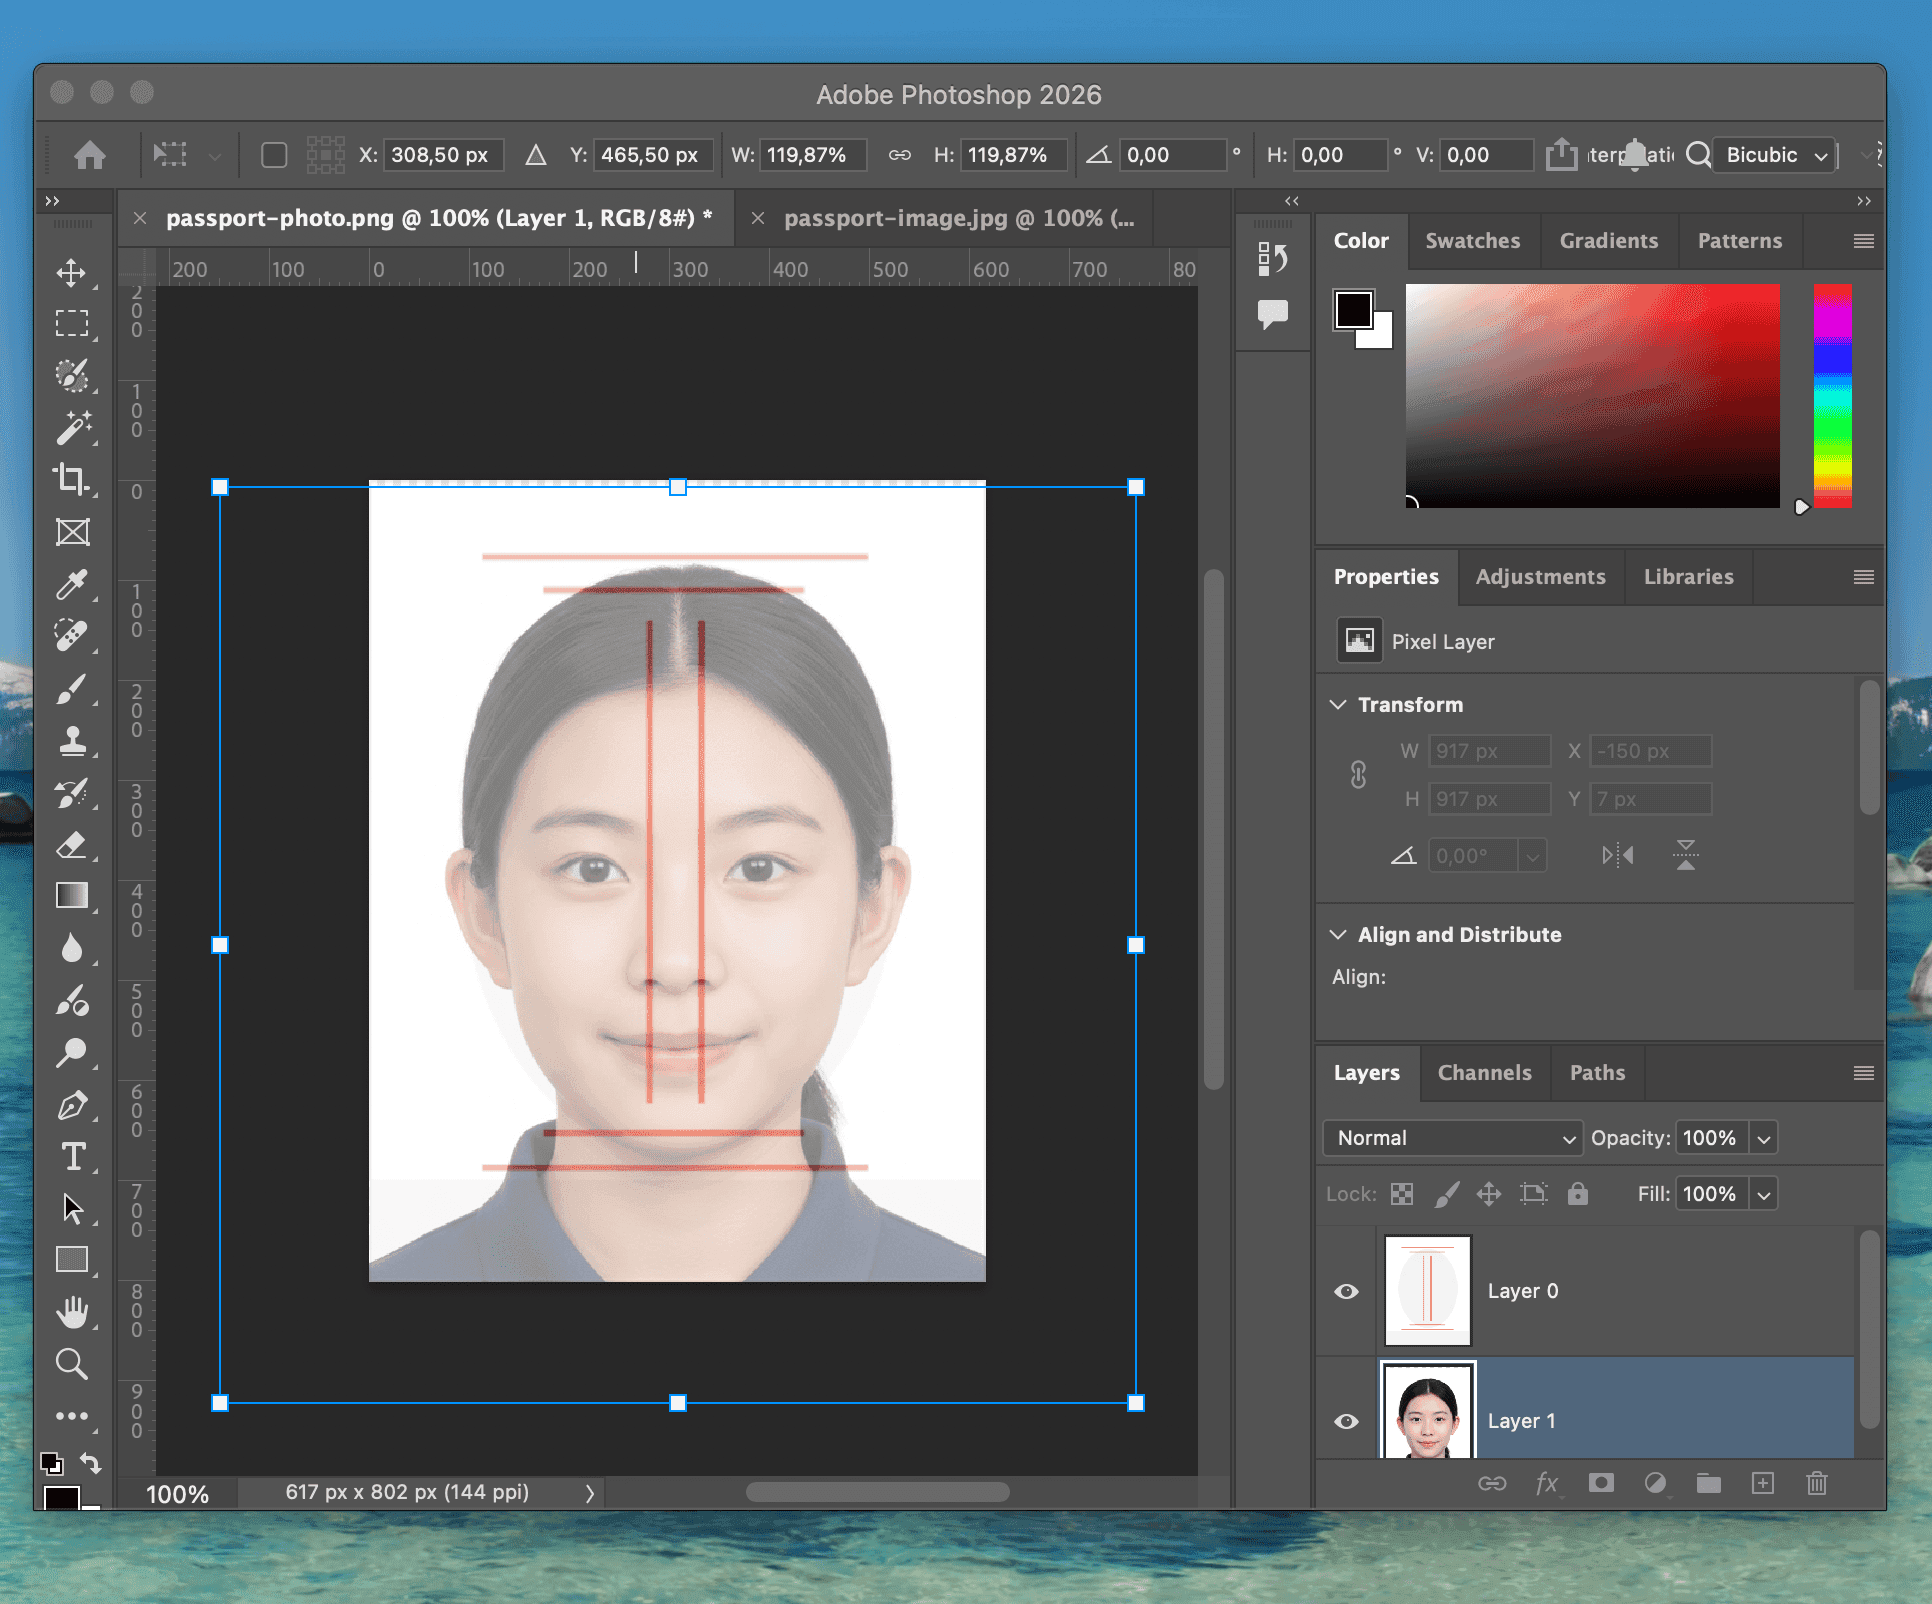Screen dimensions: 1932x1604
Task: Hide Layer 0 visibility
Action: [1346, 1291]
